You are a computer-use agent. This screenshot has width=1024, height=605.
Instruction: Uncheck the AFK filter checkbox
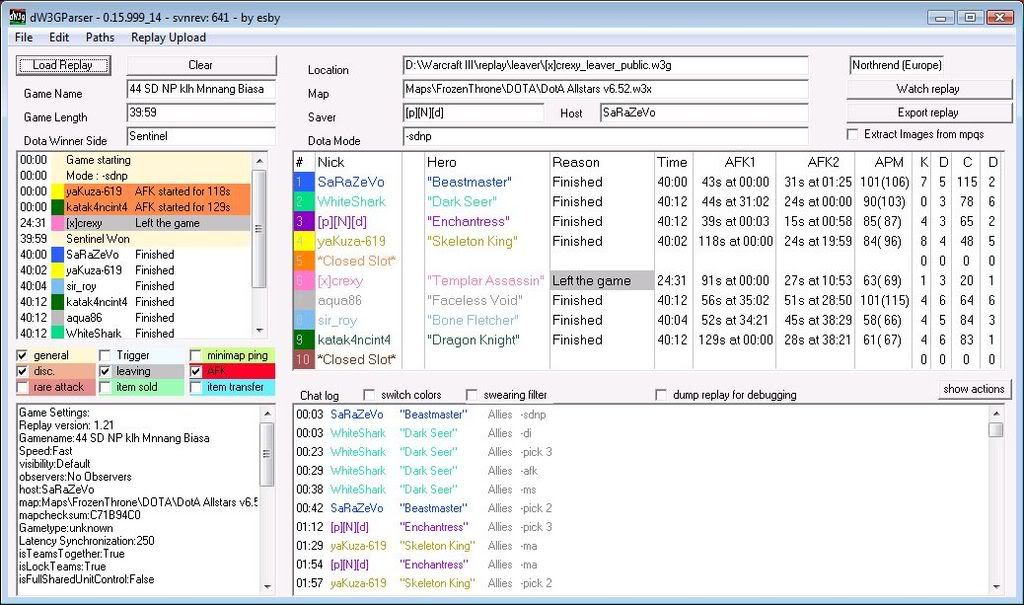coord(195,371)
